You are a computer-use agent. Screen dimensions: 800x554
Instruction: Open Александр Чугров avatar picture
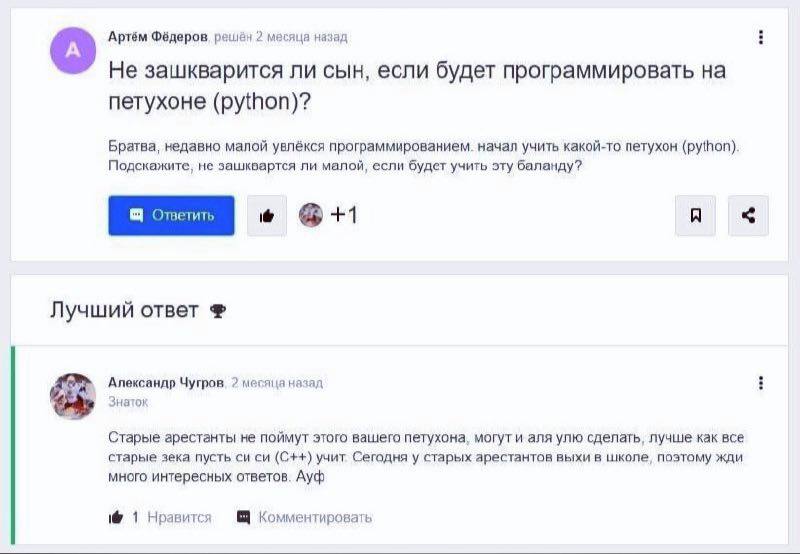73,396
